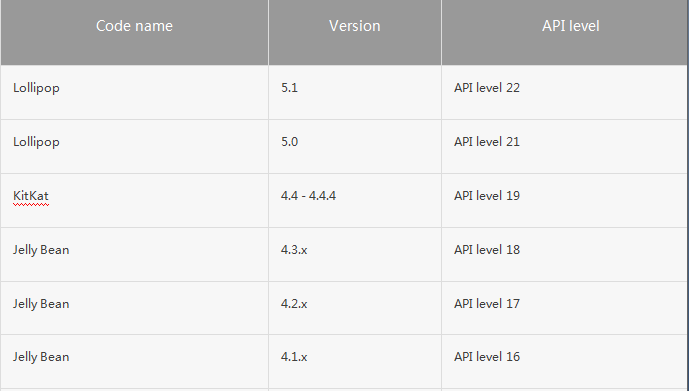Click the version 4.1.x cell
689x391 pixels.
point(355,362)
